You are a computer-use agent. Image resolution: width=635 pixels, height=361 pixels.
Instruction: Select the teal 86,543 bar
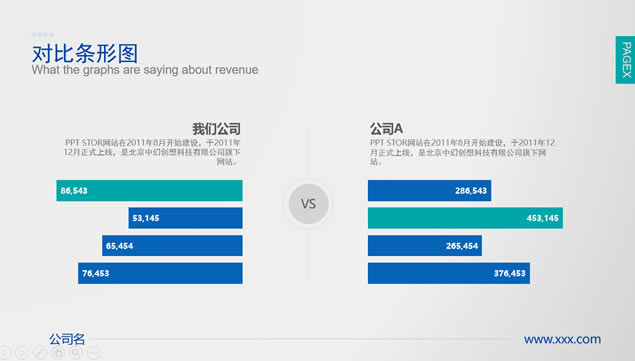coord(149,190)
